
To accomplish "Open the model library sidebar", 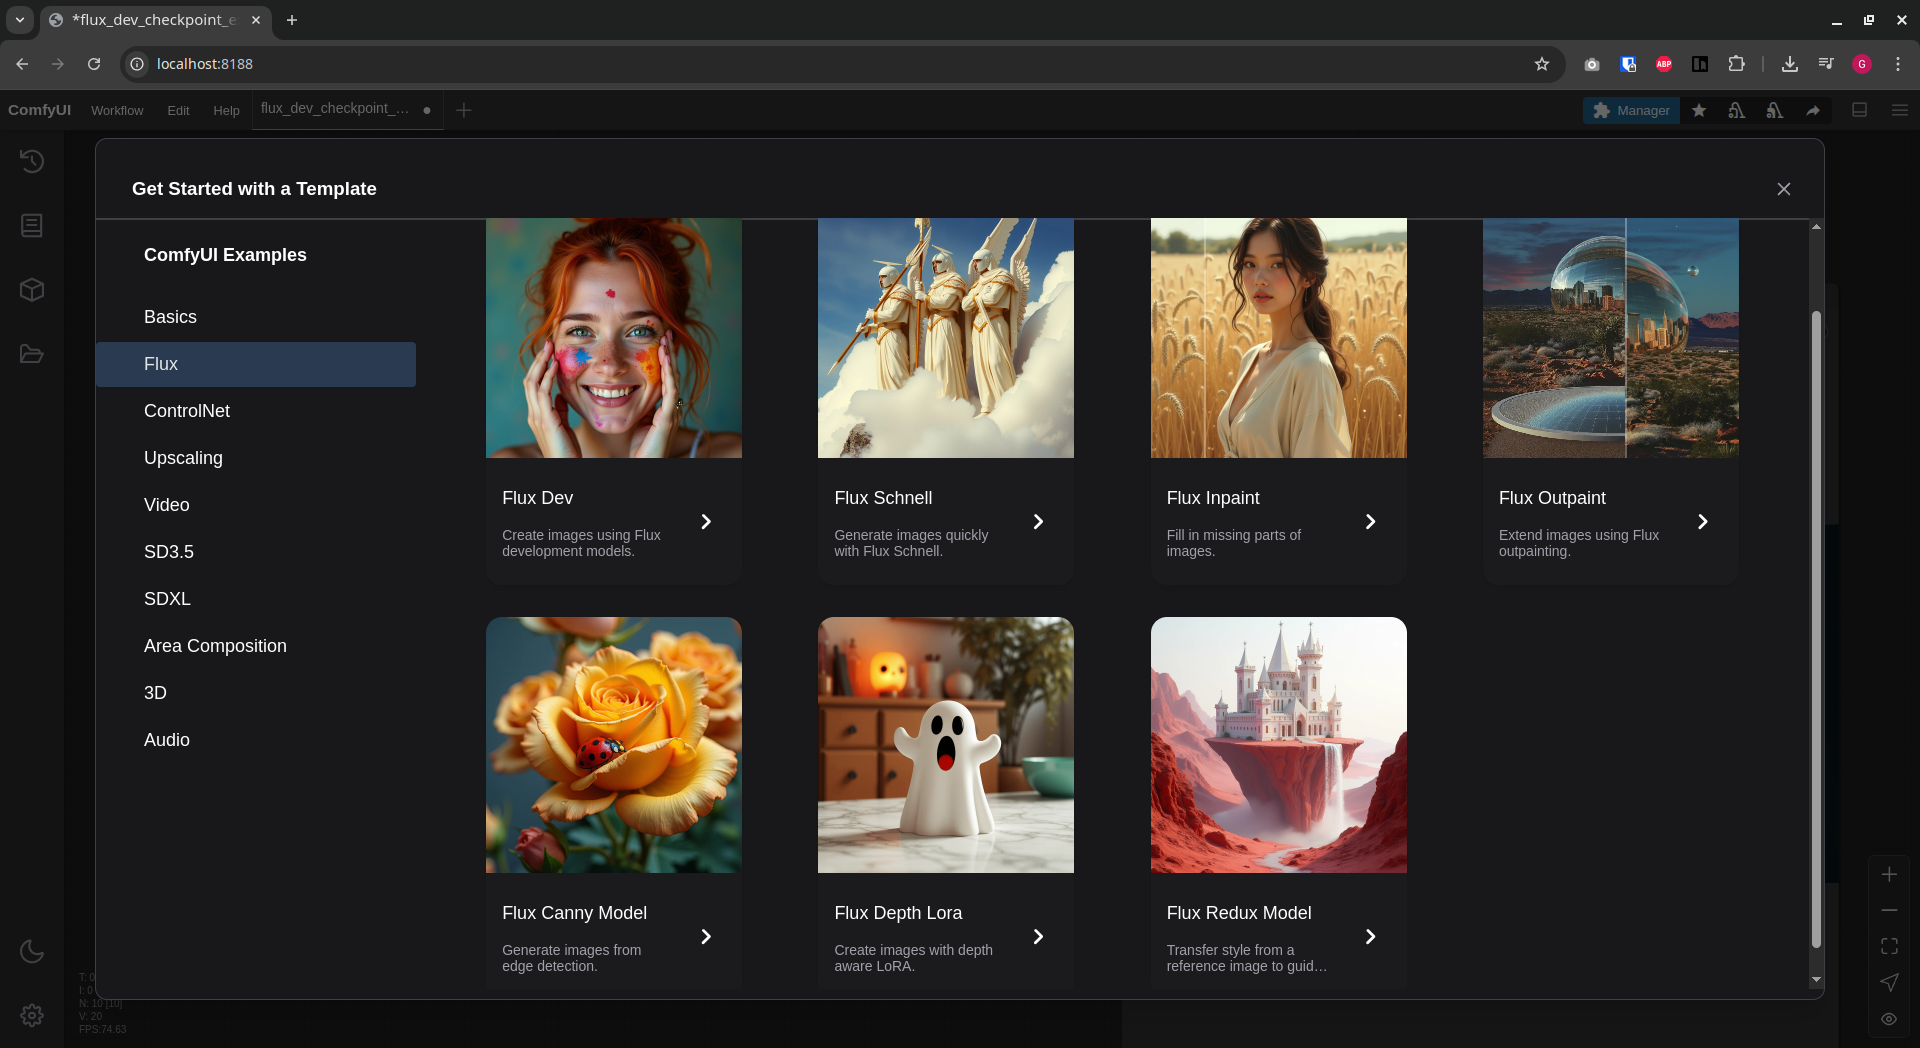I will click(31, 290).
